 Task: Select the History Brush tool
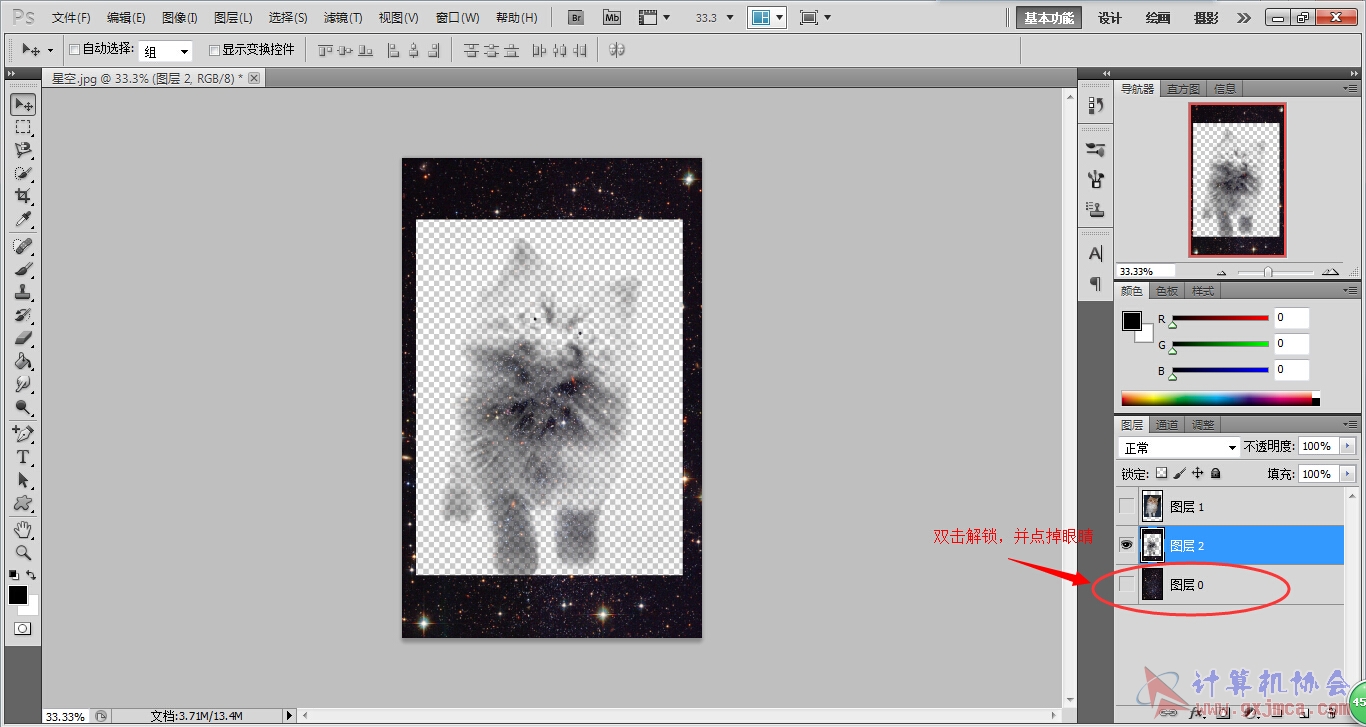pos(23,315)
